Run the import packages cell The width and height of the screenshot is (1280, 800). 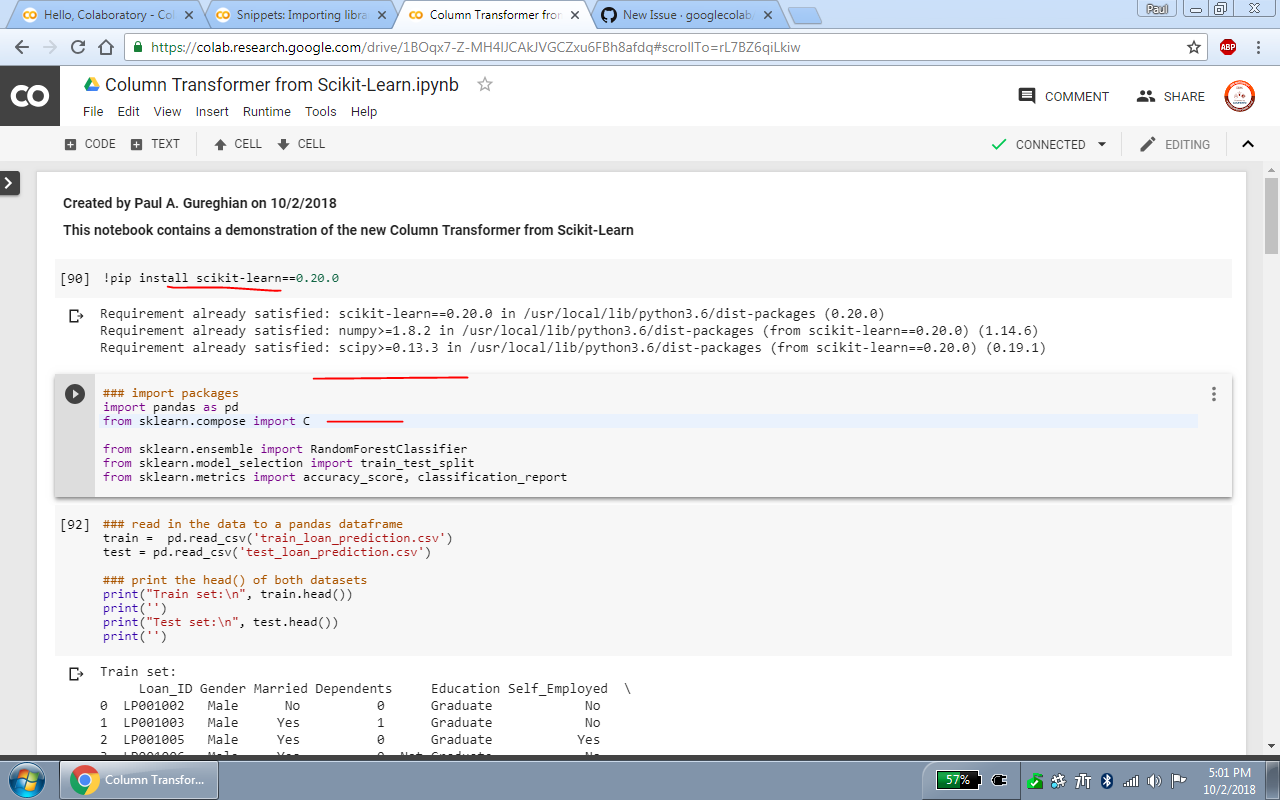coord(75,393)
